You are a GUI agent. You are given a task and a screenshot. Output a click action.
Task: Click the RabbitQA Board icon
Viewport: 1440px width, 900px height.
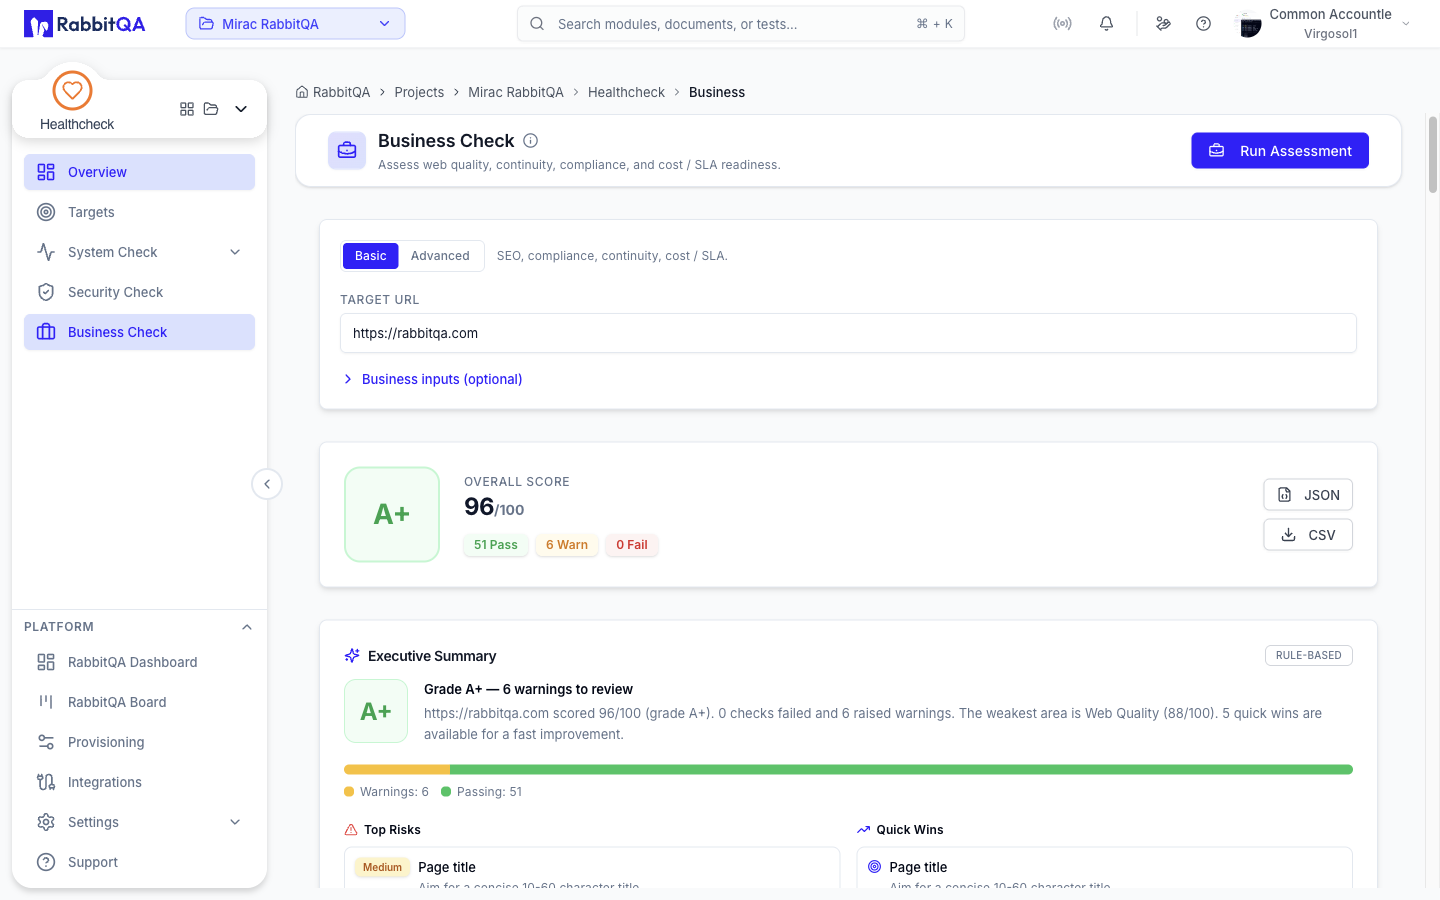(46, 702)
